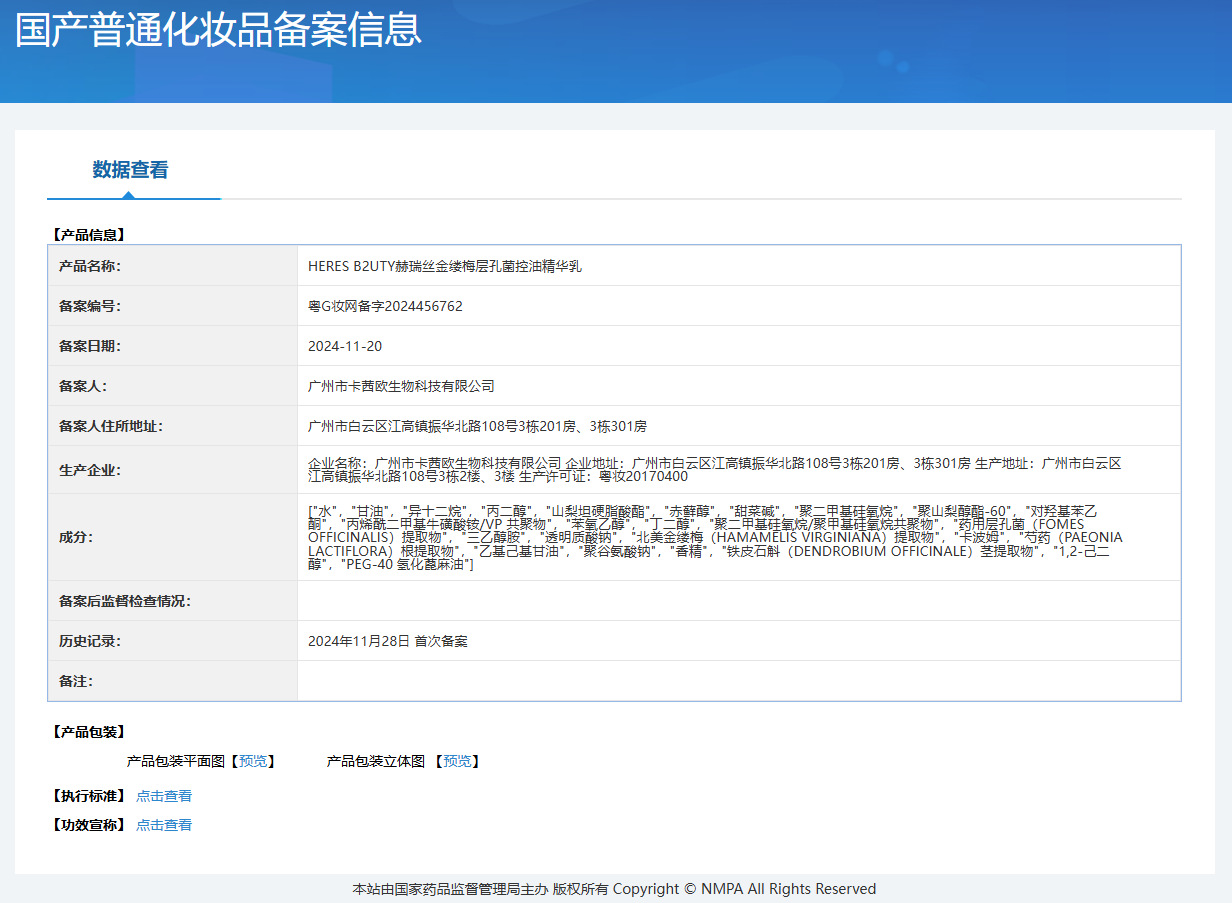
Task: Open 产品包装立体图 预览 link
Action: point(458,761)
